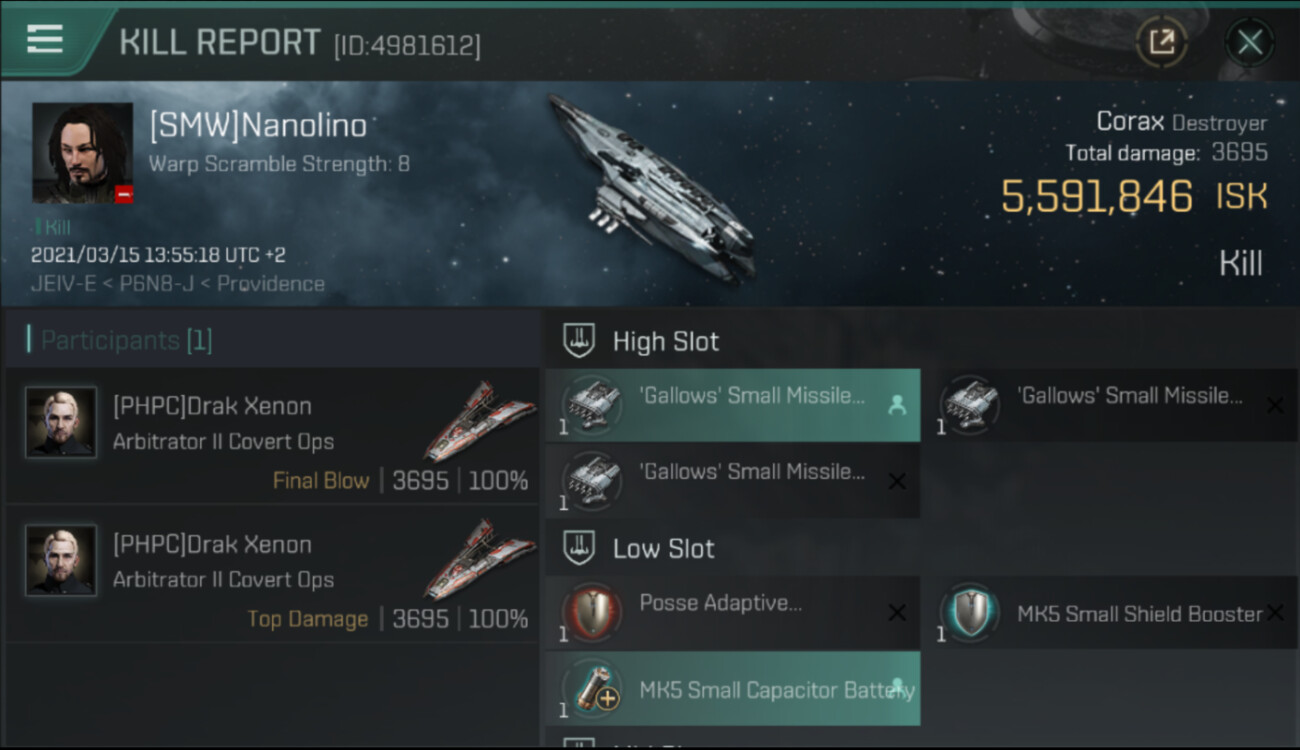Select the highlighted 'Gallows' Small Missile item

(x=732, y=404)
